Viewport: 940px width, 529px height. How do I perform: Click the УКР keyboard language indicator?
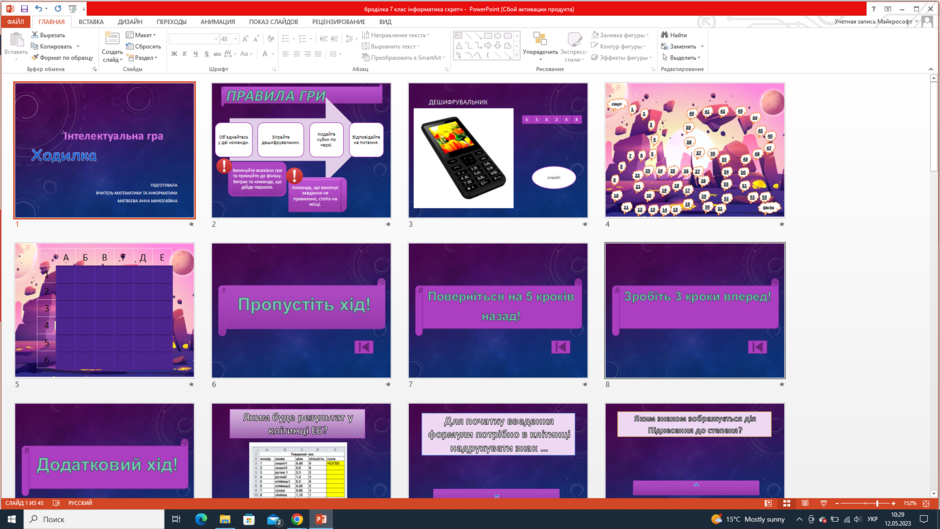pos(872,519)
